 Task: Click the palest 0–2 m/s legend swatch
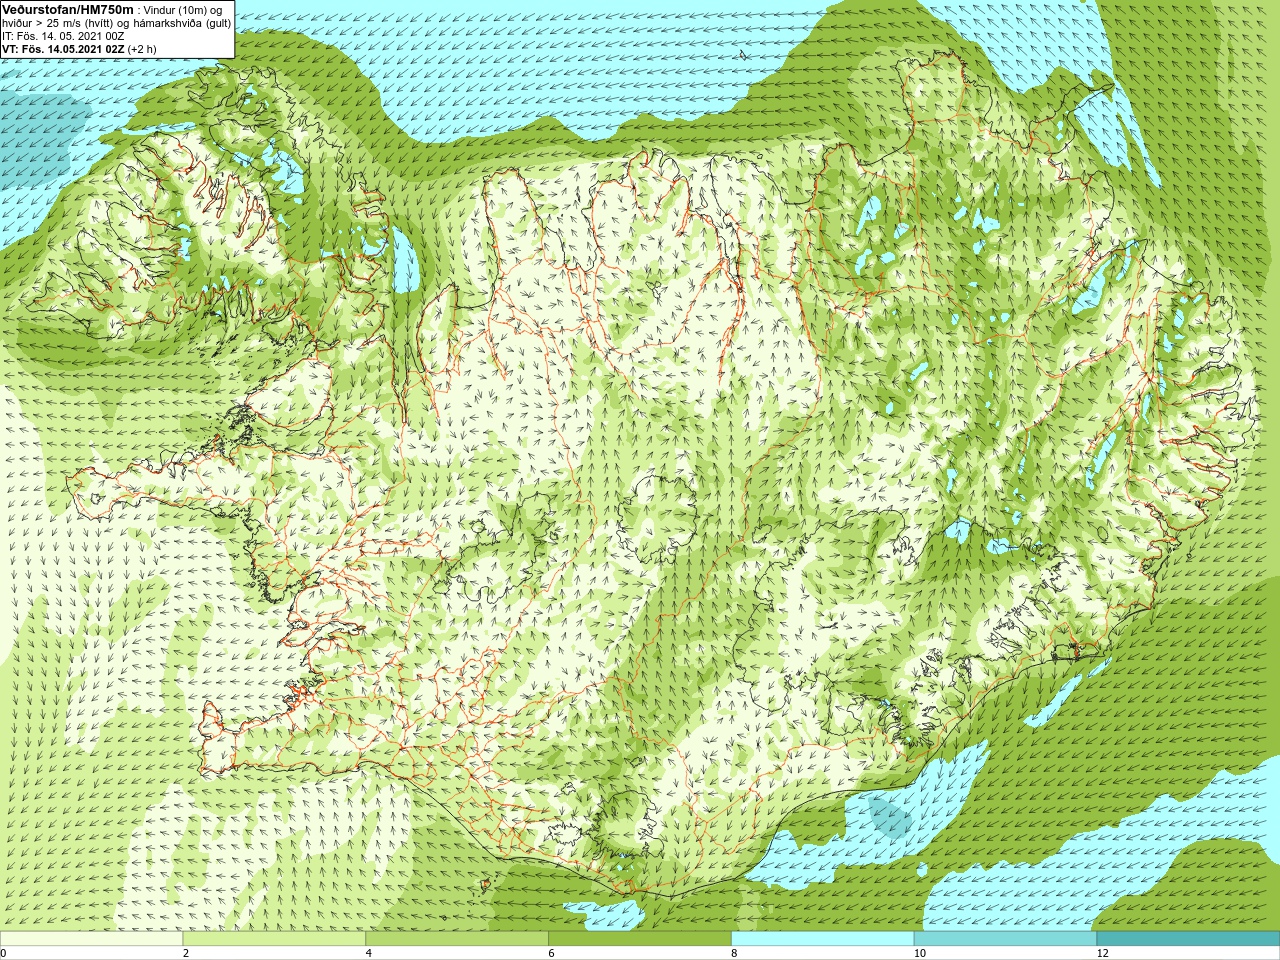click(x=92, y=939)
